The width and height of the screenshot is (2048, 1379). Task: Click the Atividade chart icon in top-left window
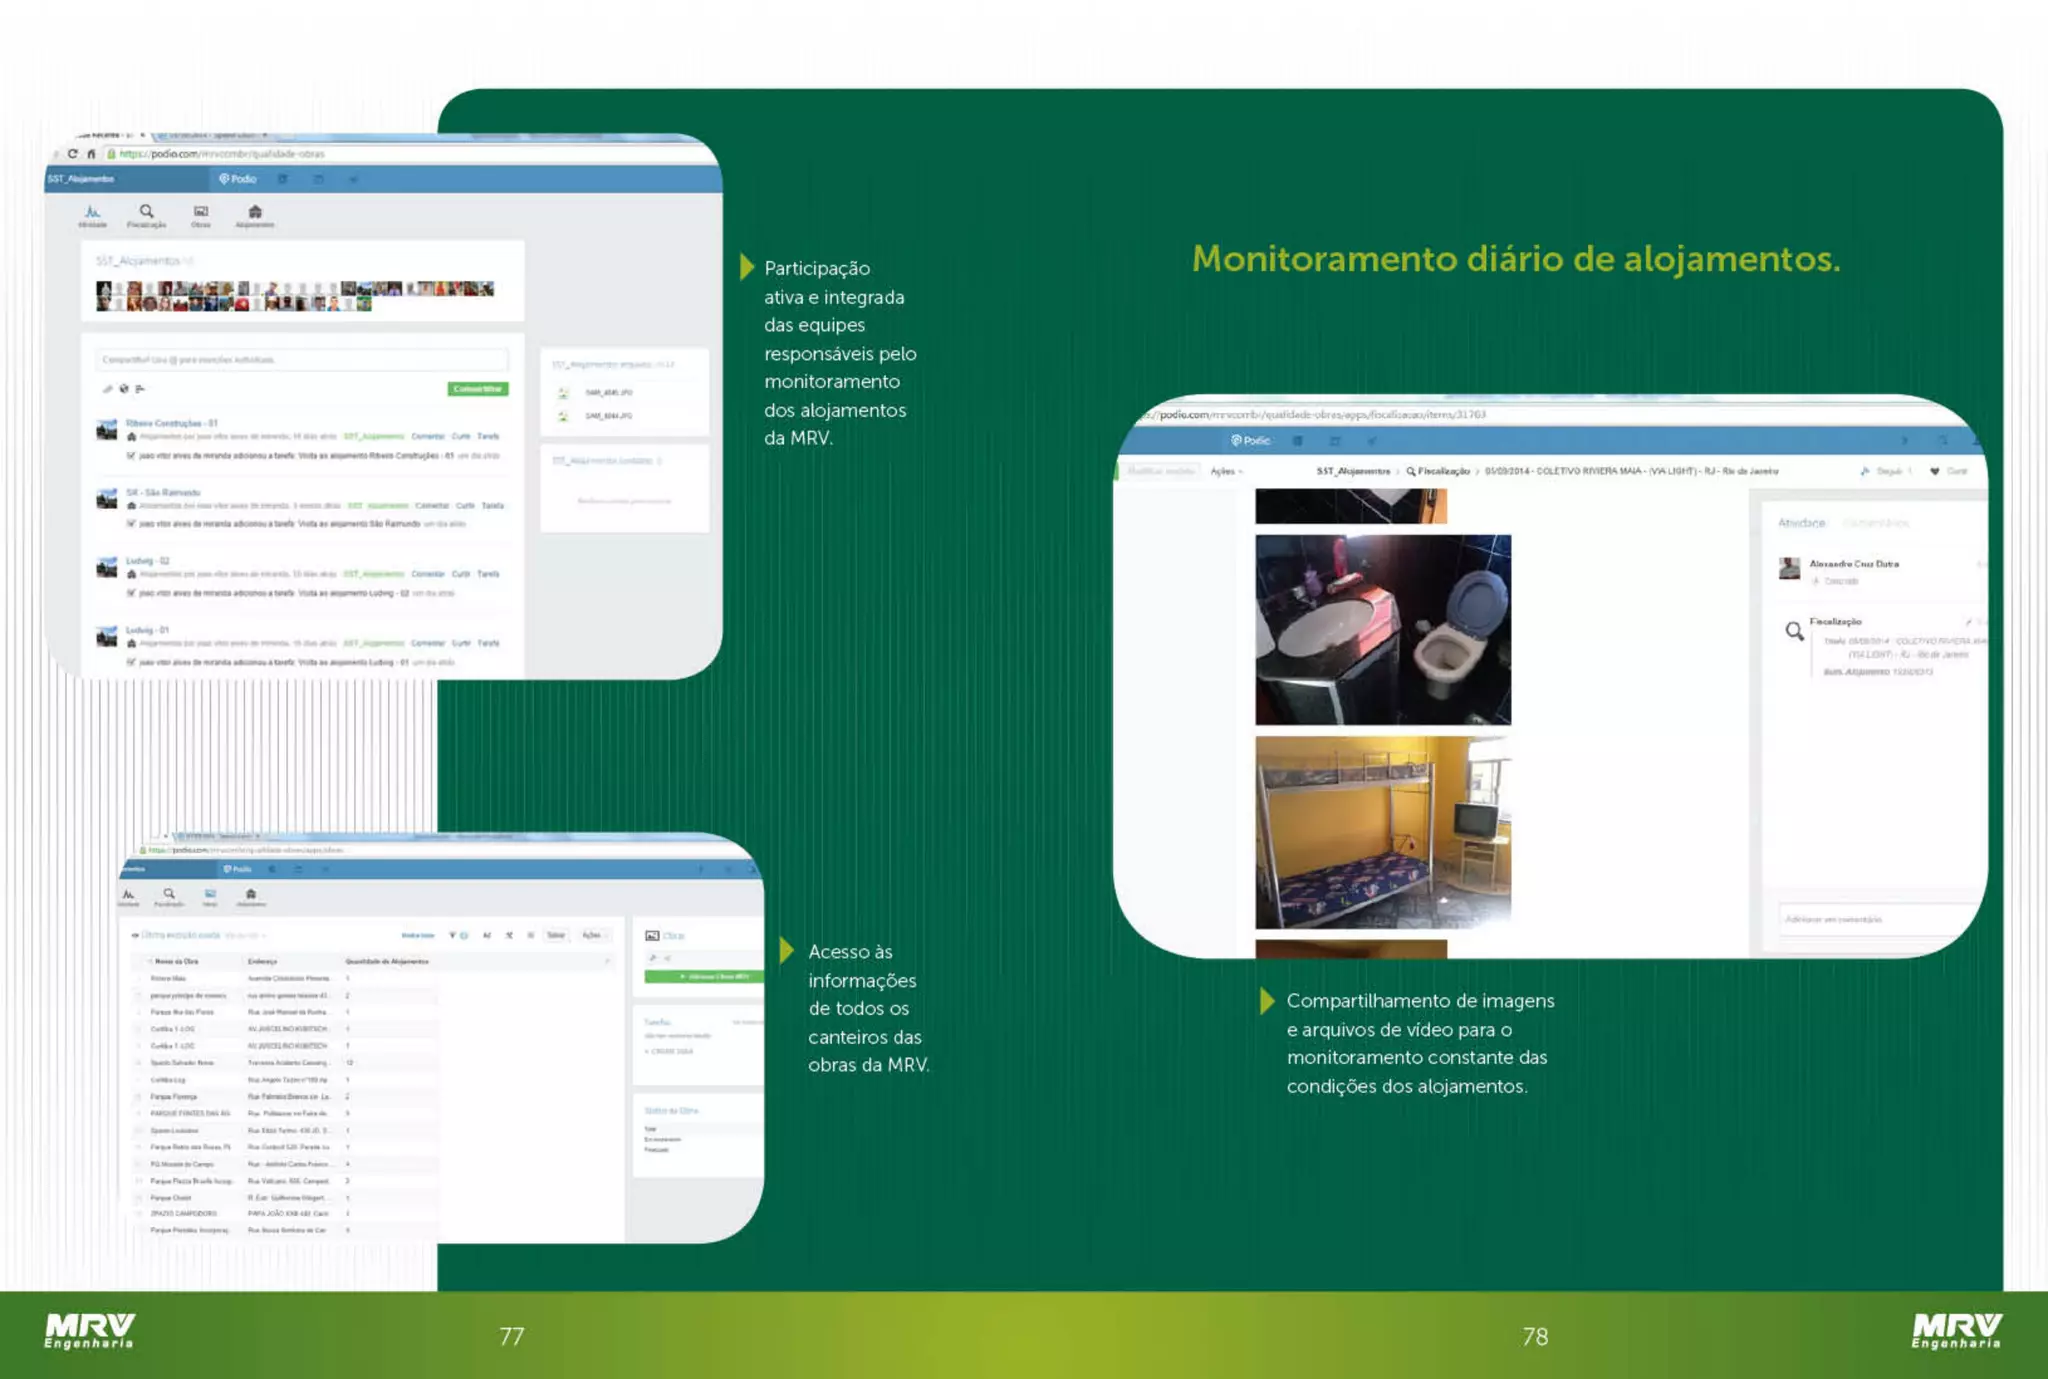[x=92, y=212]
